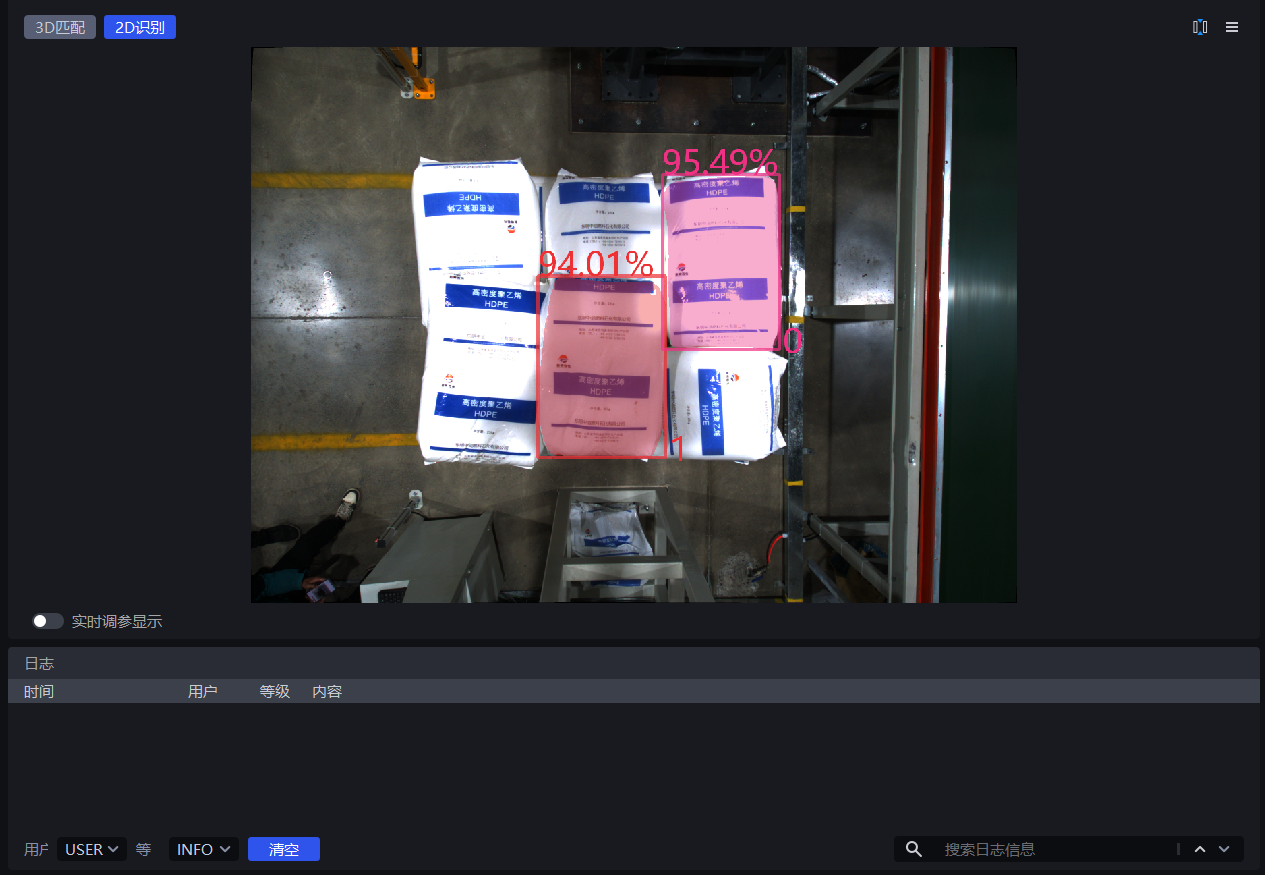Click the 用户 column header in log
The width and height of the screenshot is (1265, 875).
click(x=202, y=691)
